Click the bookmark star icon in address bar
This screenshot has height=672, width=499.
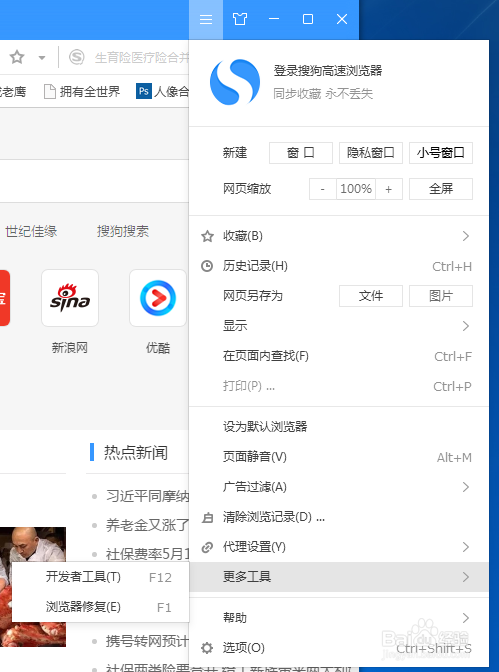coord(17,57)
